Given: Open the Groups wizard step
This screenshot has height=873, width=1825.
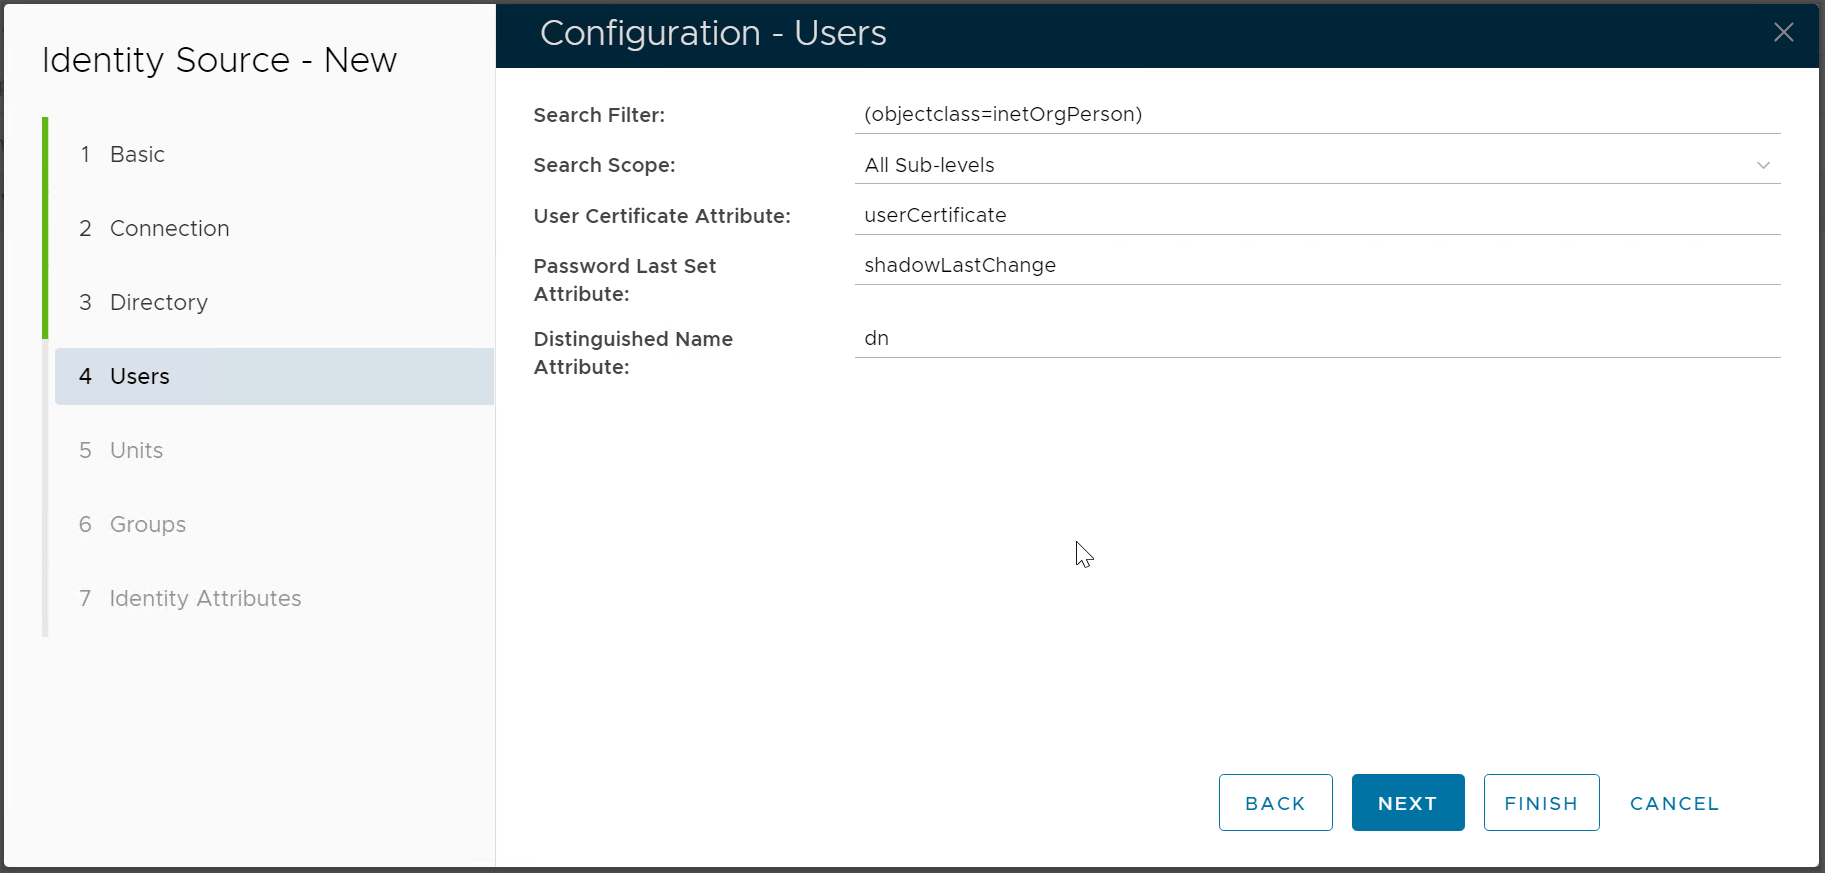Looking at the screenshot, I should point(147,524).
